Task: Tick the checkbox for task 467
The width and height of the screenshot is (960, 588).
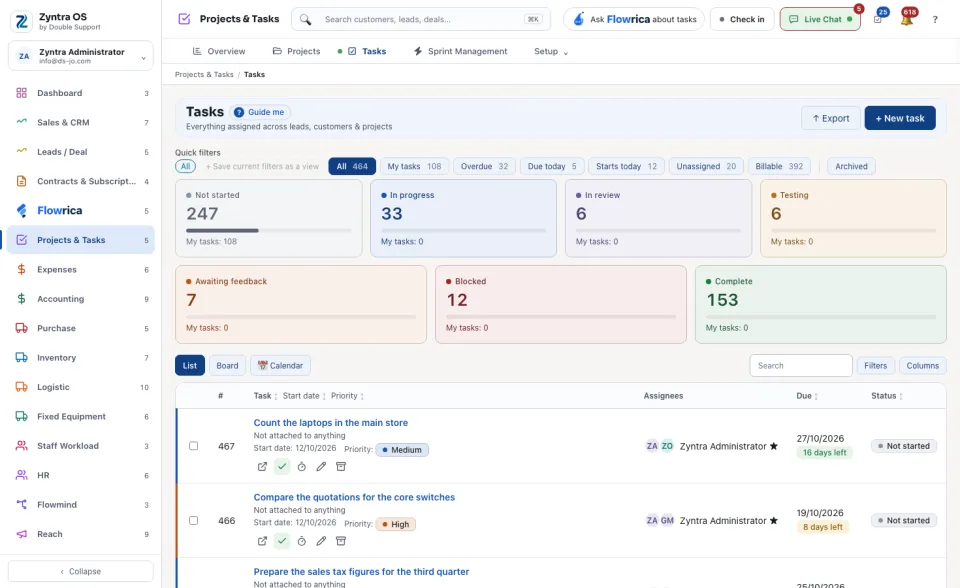Action: [193, 446]
